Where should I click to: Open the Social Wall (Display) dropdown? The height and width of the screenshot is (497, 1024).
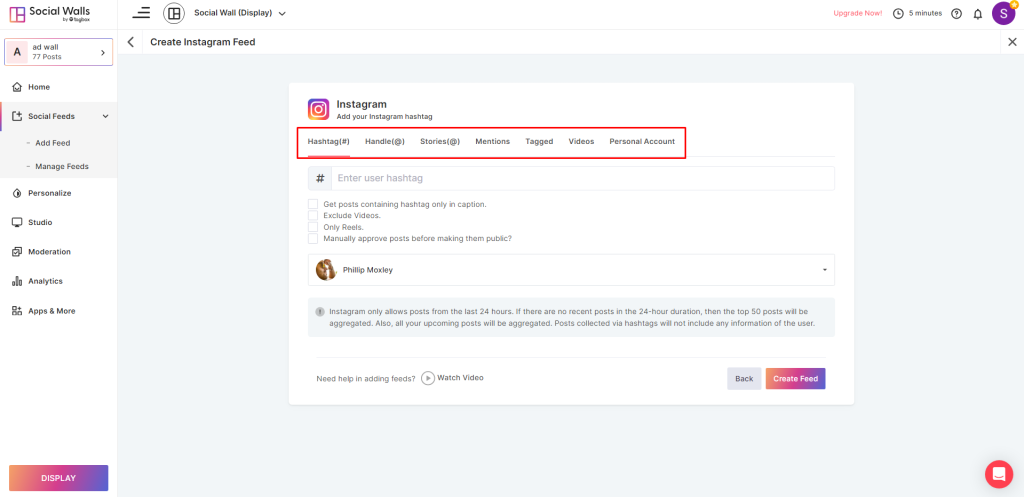(x=240, y=13)
